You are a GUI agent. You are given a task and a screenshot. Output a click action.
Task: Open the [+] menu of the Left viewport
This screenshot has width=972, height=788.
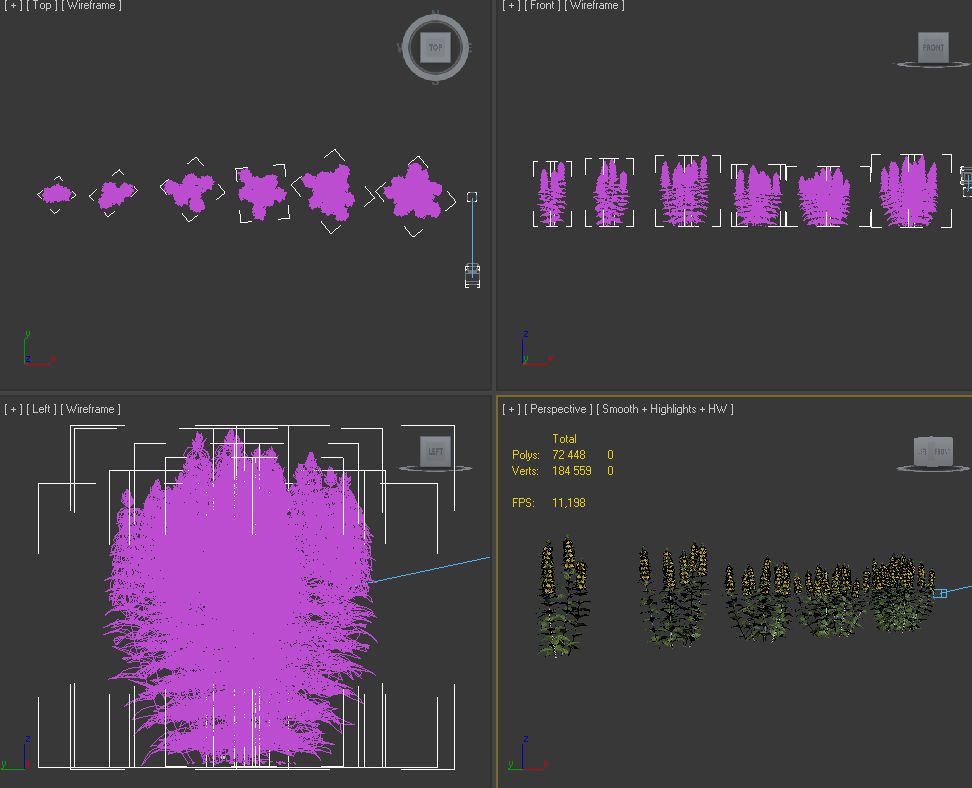click(13, 409)
